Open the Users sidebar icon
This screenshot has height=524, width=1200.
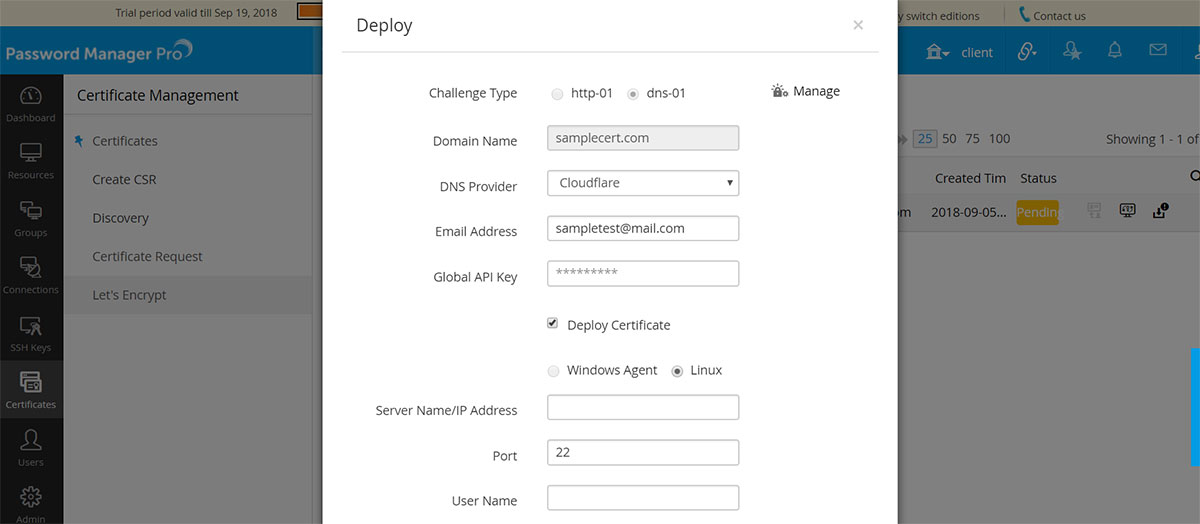coord(30,447)
